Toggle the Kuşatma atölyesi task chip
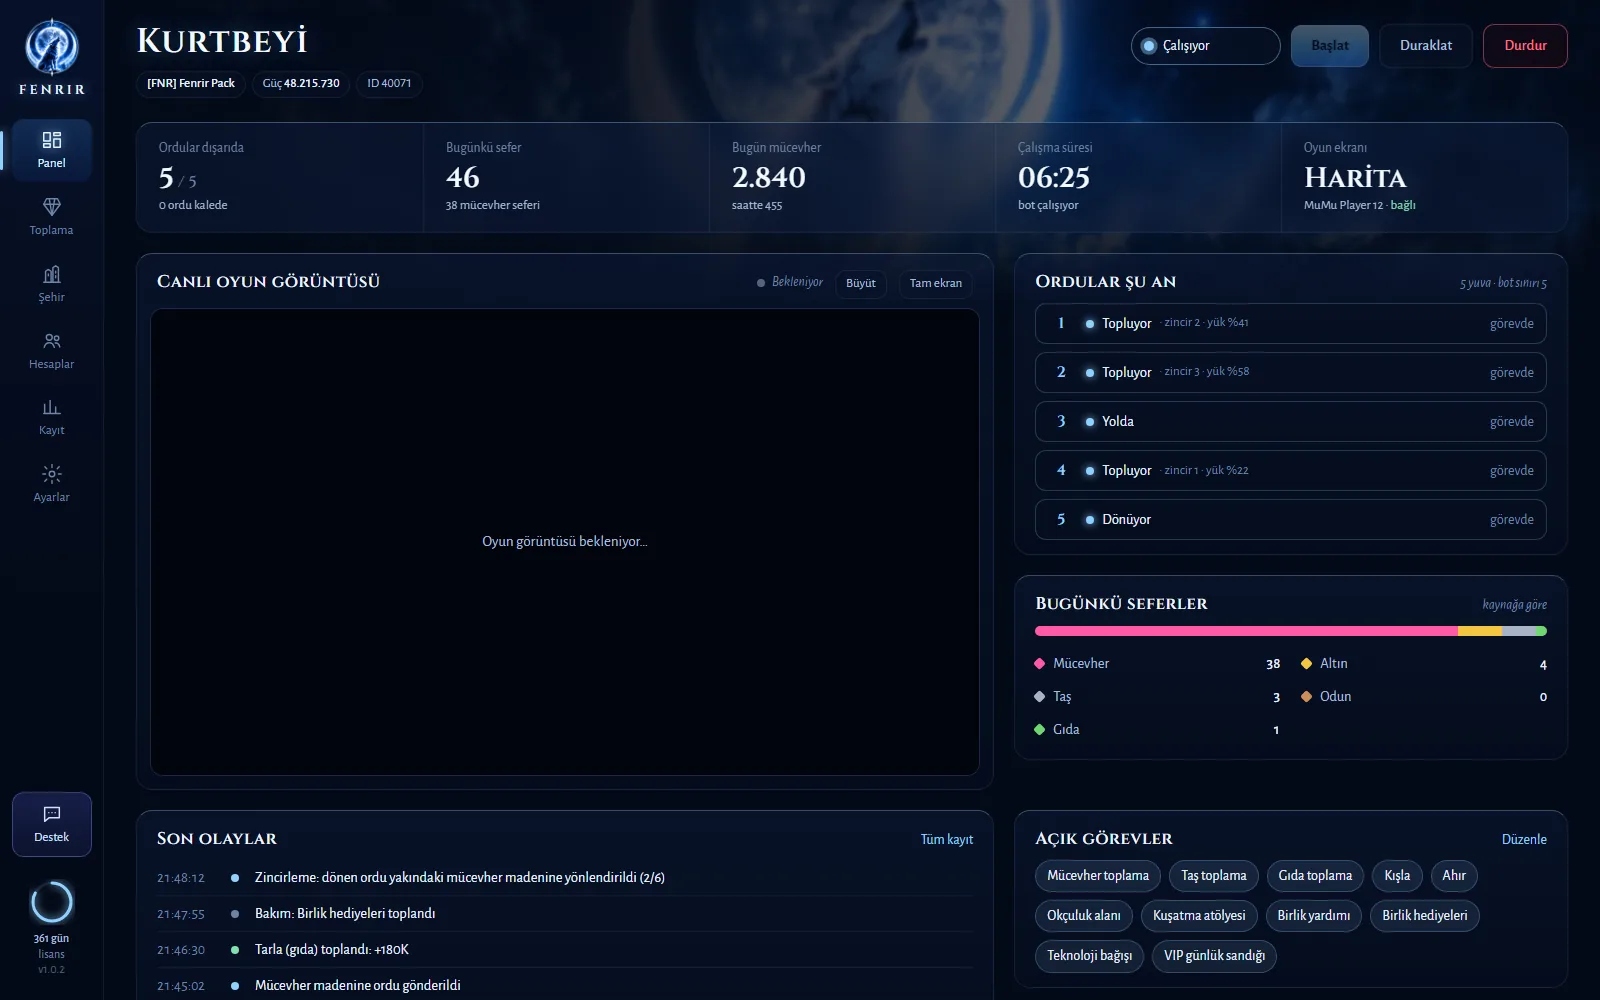This screenshot has height=1000, width=1600. (x=1199, y=916)
